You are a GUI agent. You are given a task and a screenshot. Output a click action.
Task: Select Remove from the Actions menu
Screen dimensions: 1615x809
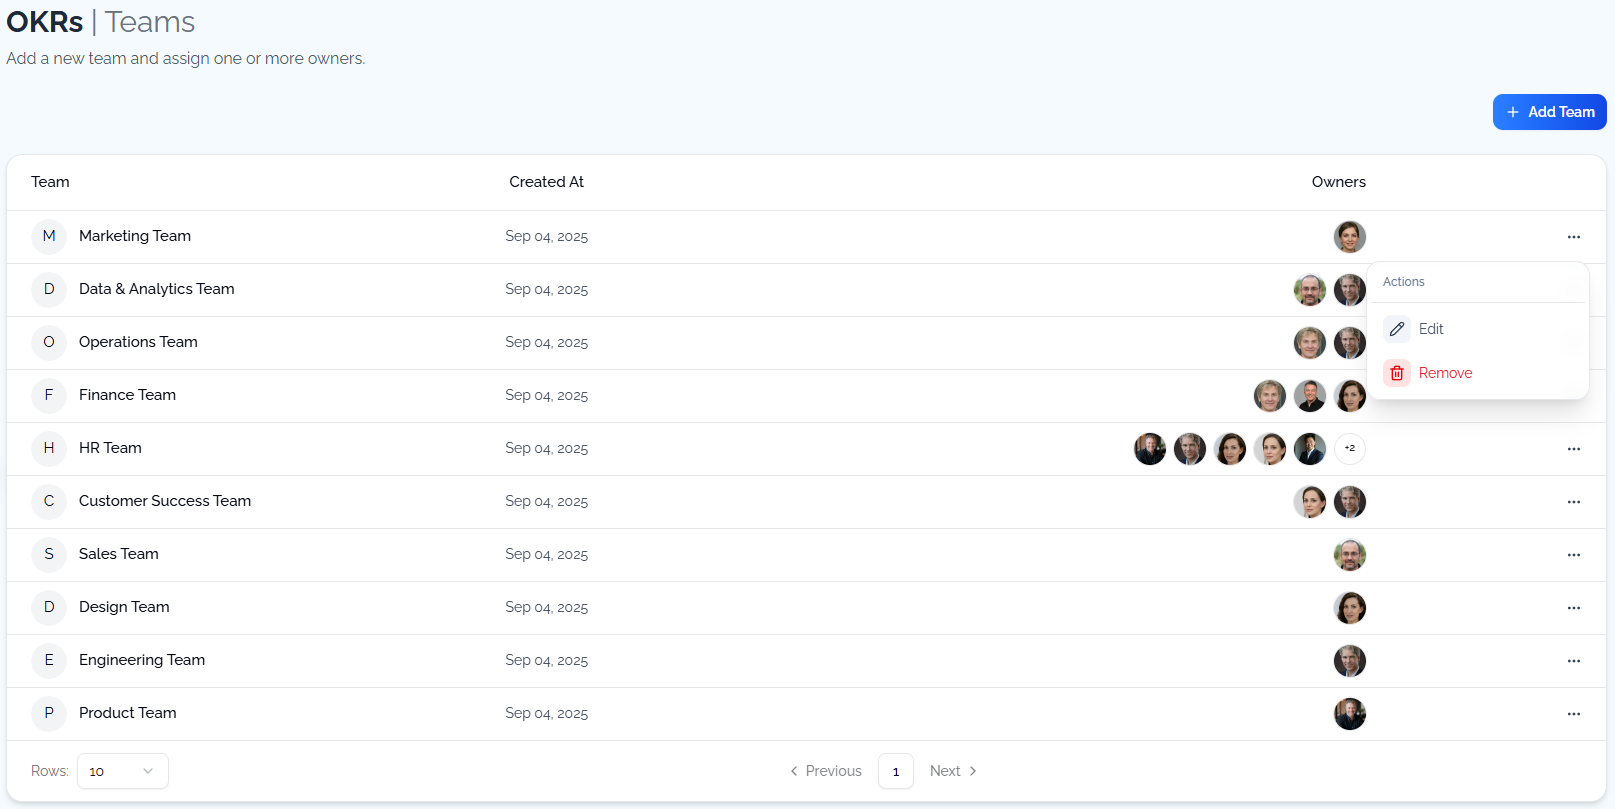1445,373
